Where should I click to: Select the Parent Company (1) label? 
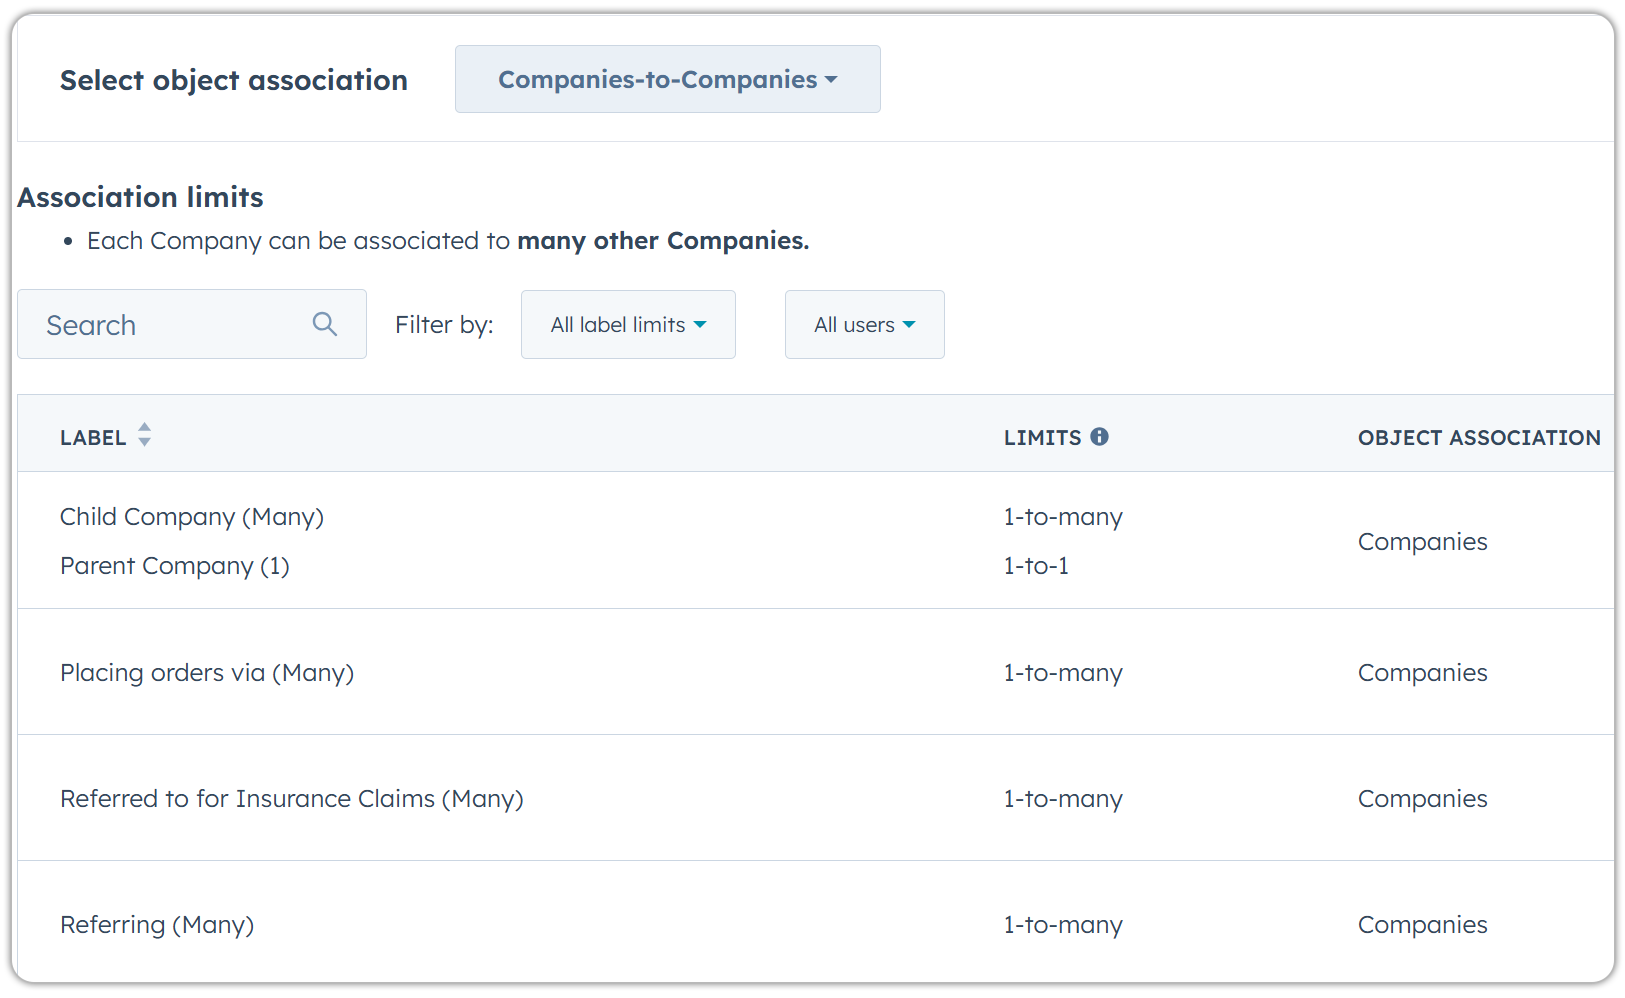point(174,565)
